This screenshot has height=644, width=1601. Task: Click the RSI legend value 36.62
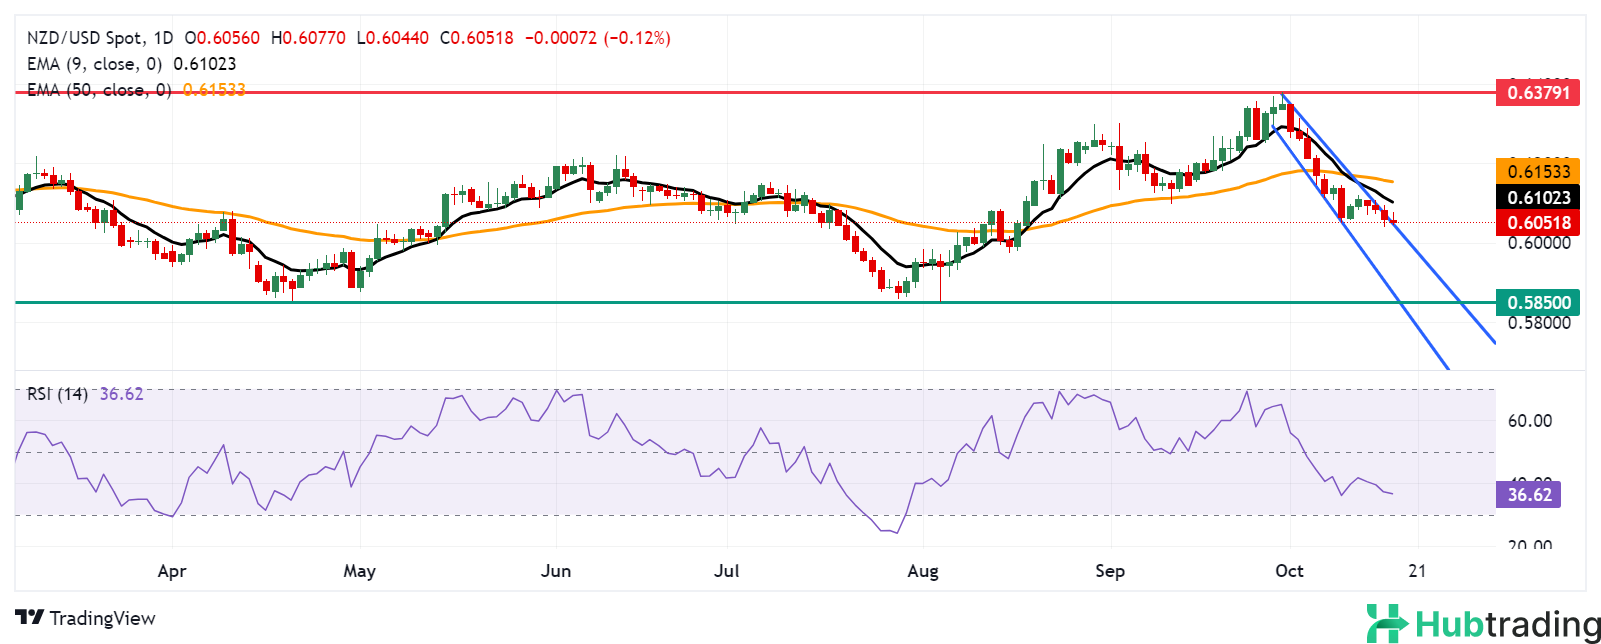coord(121,394)
